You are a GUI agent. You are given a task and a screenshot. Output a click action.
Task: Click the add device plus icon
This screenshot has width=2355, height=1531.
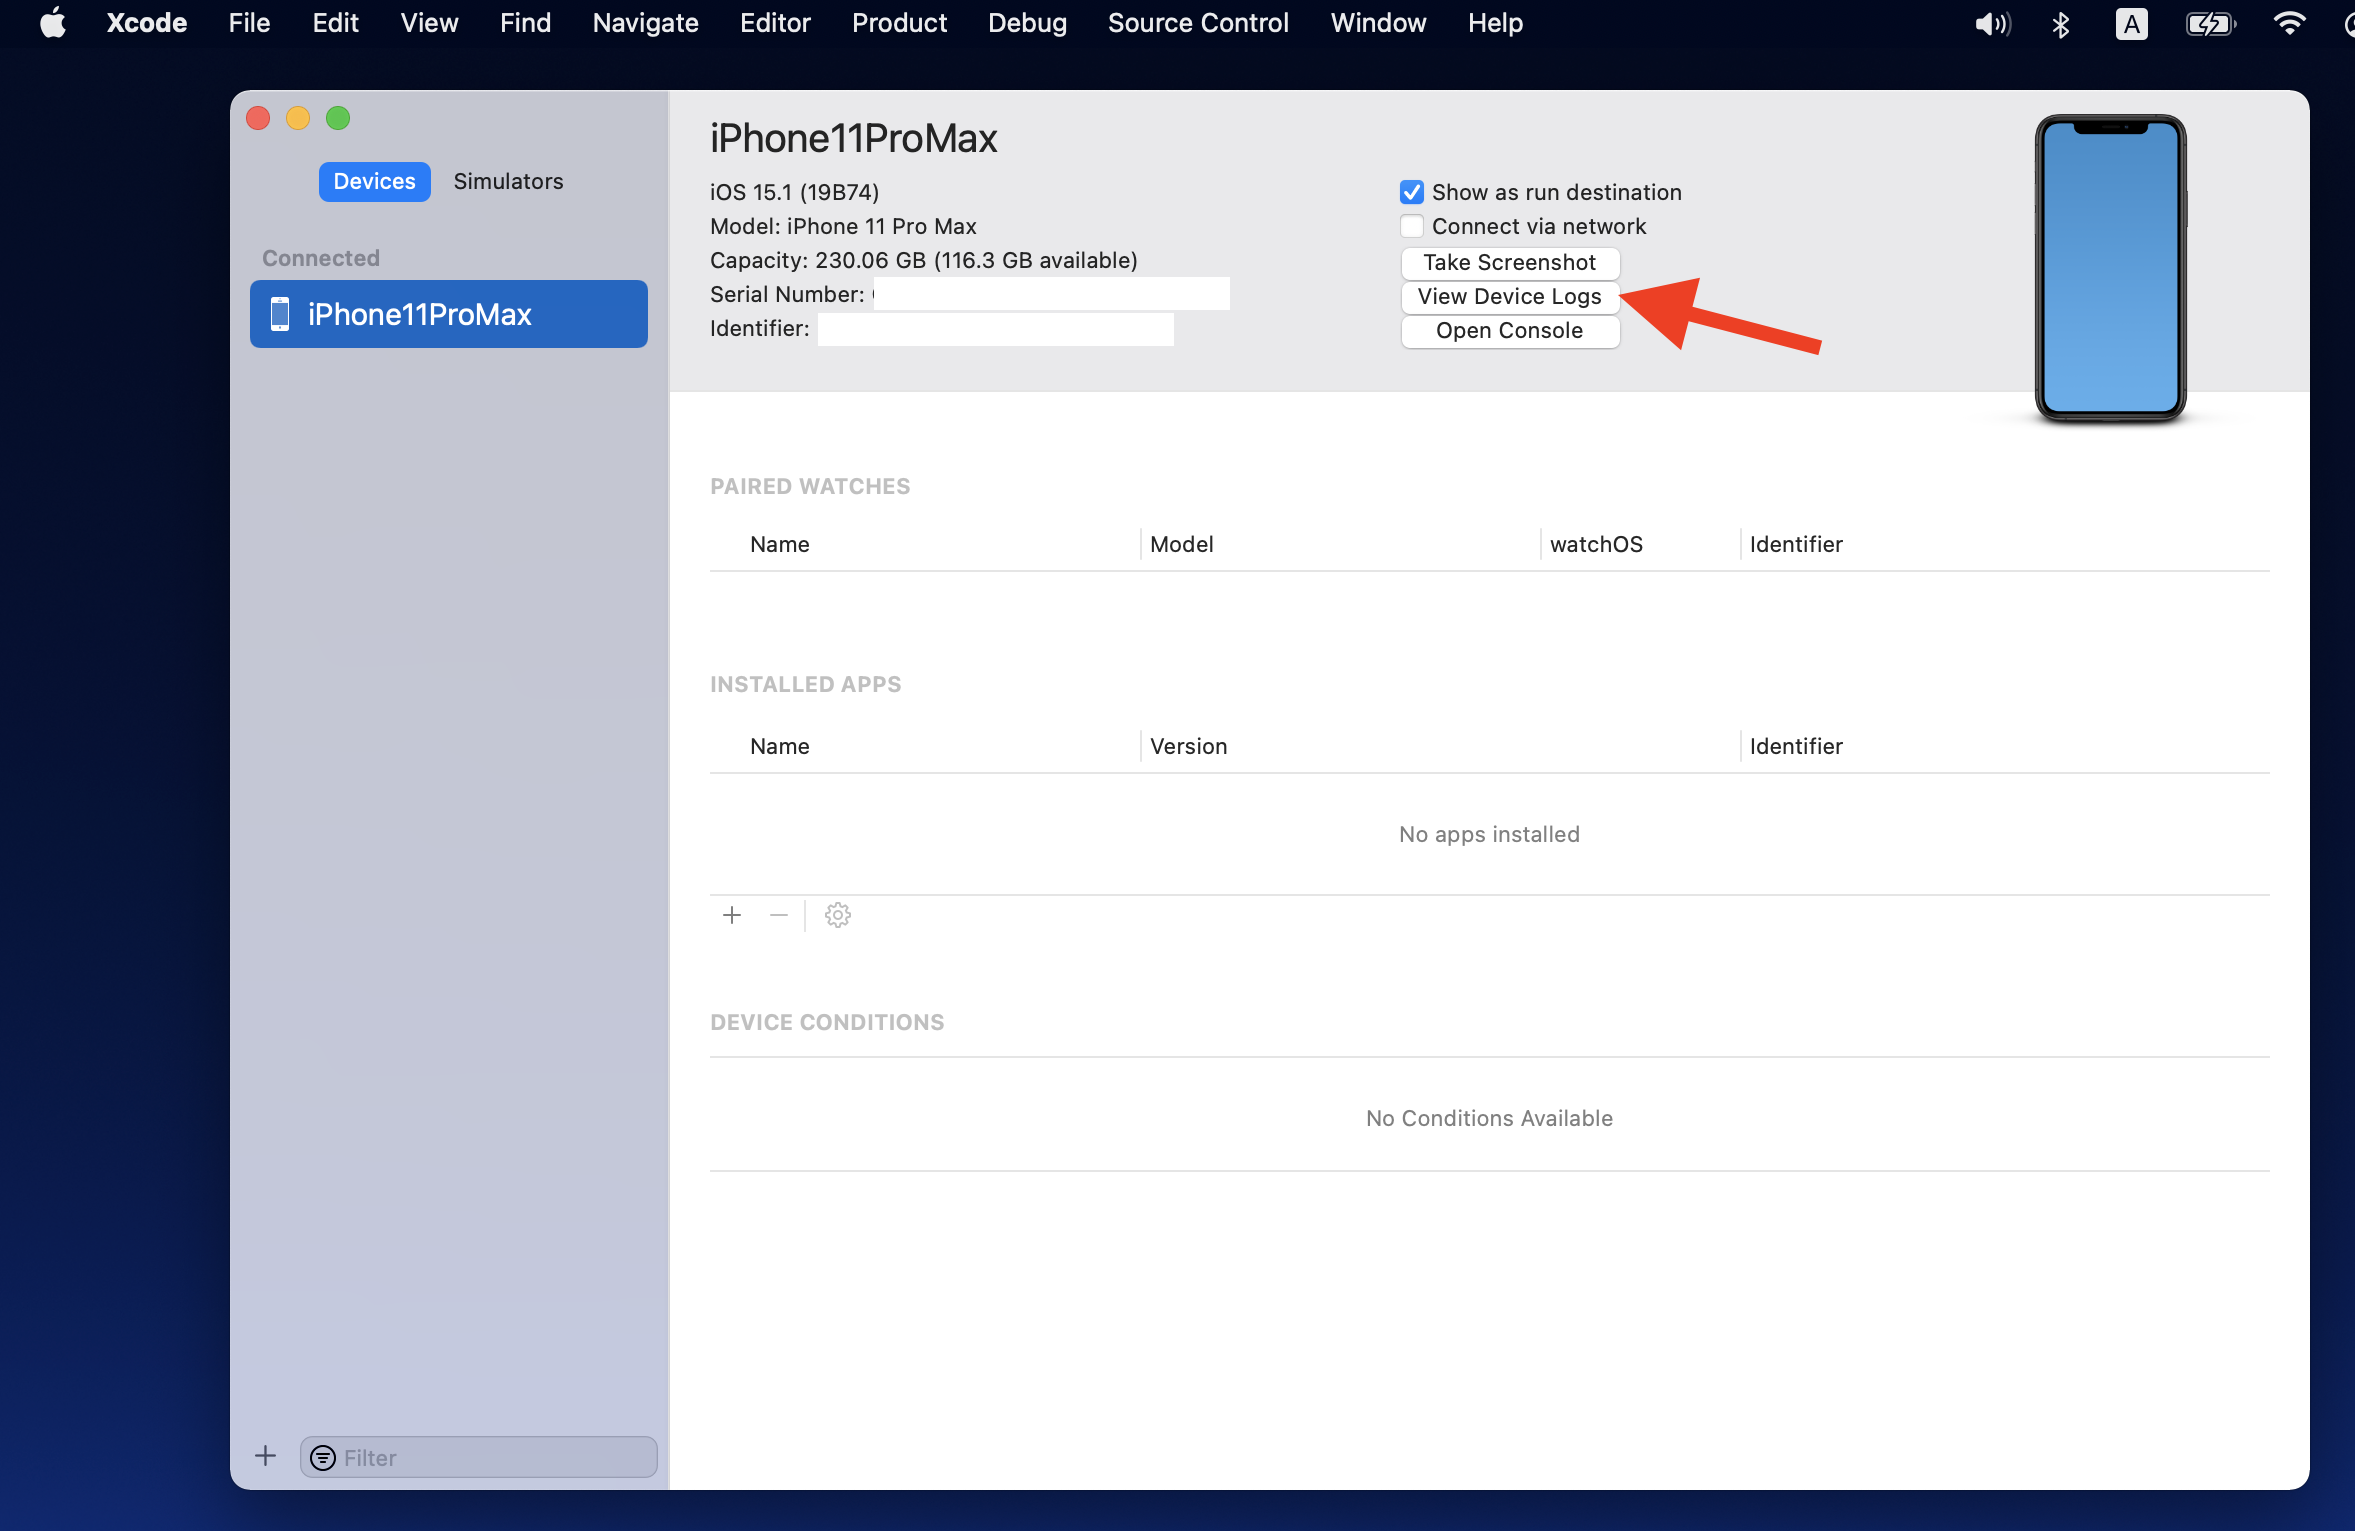point(265,1456)
